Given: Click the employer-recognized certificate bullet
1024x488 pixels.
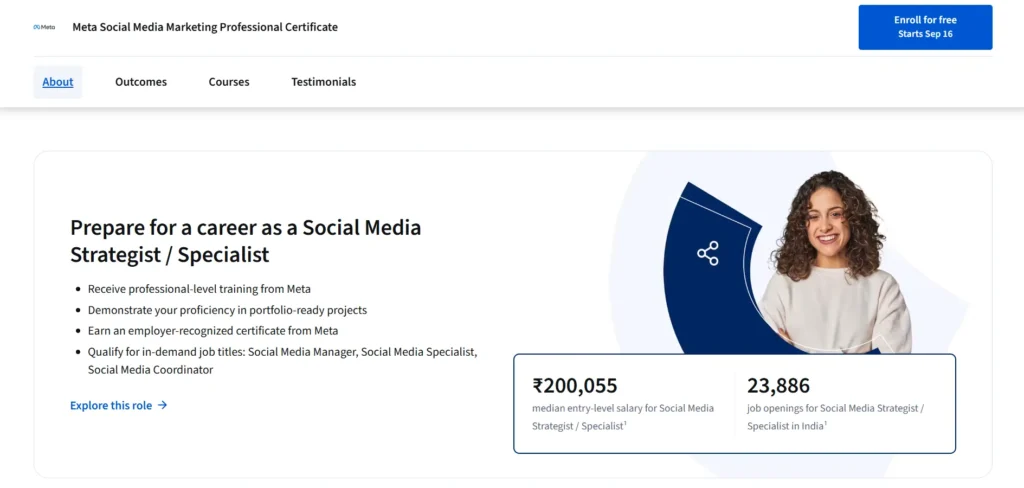Looking at the screenshot, I should (x=213, y=331).
